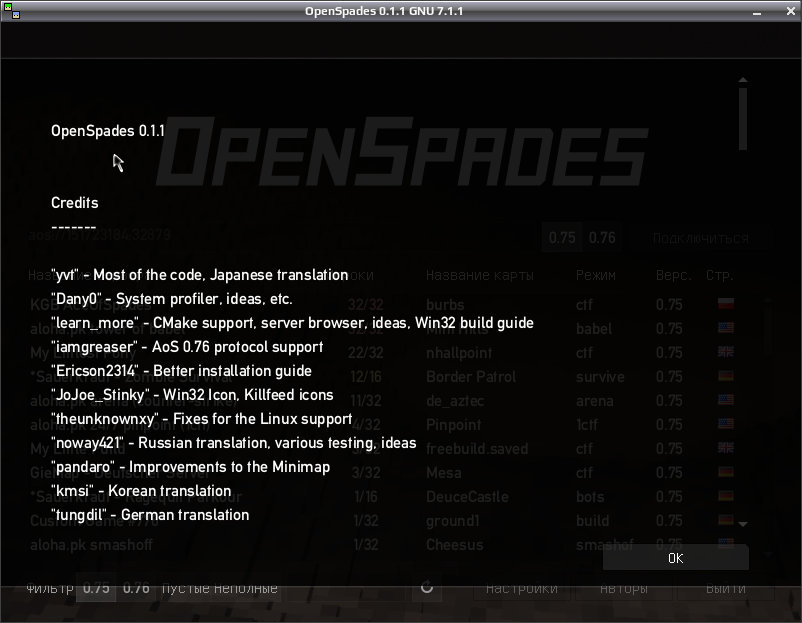
Task: Click the dimmed refresh server list icon
Action: point(427,588)
